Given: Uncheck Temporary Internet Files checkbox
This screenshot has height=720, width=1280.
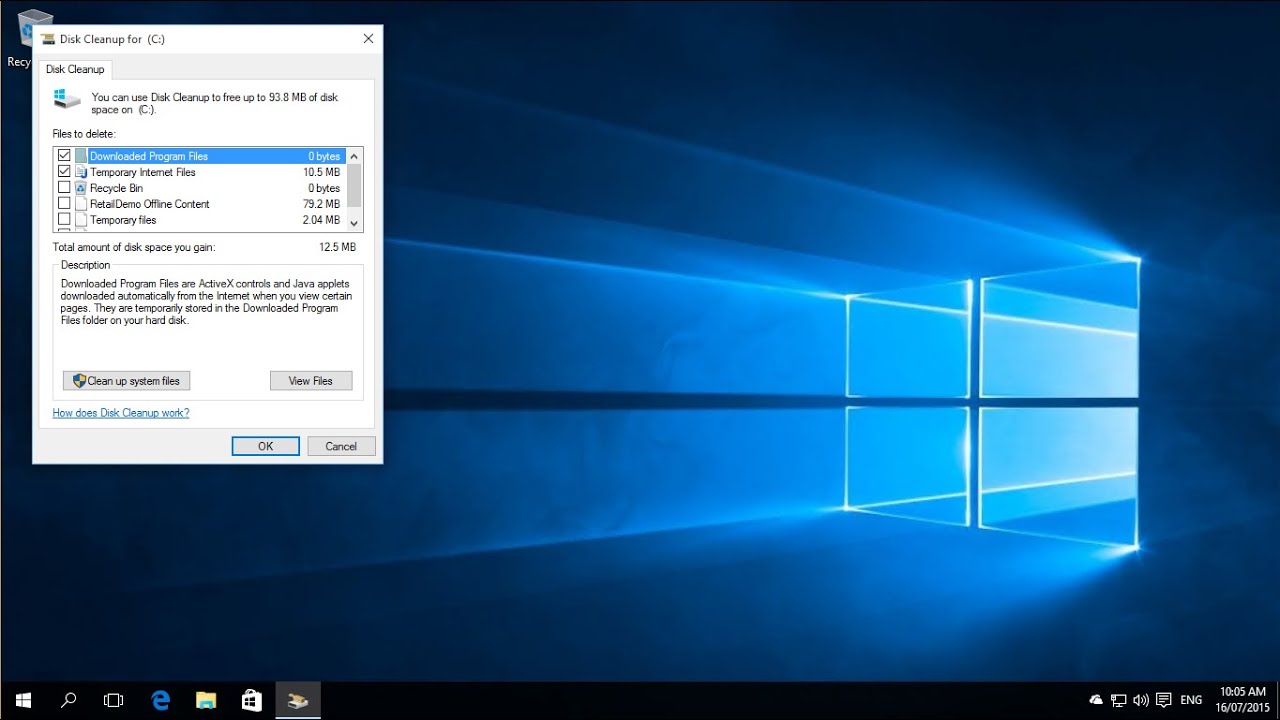Looking at the screenshot, I should coord(64,172).
